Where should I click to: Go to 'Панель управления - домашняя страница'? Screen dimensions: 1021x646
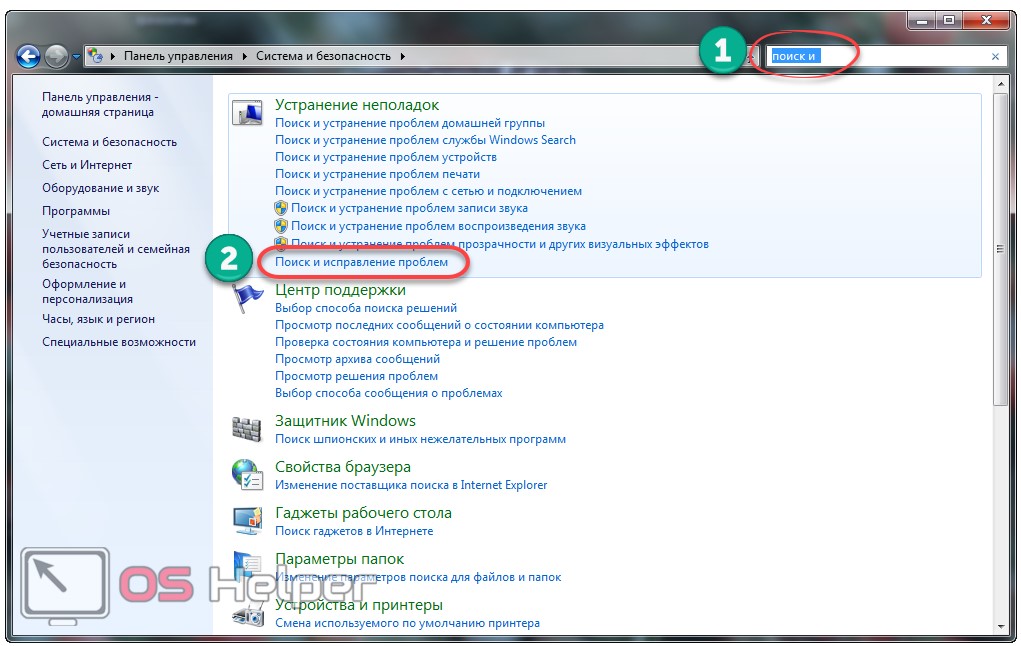click(100, 105)
